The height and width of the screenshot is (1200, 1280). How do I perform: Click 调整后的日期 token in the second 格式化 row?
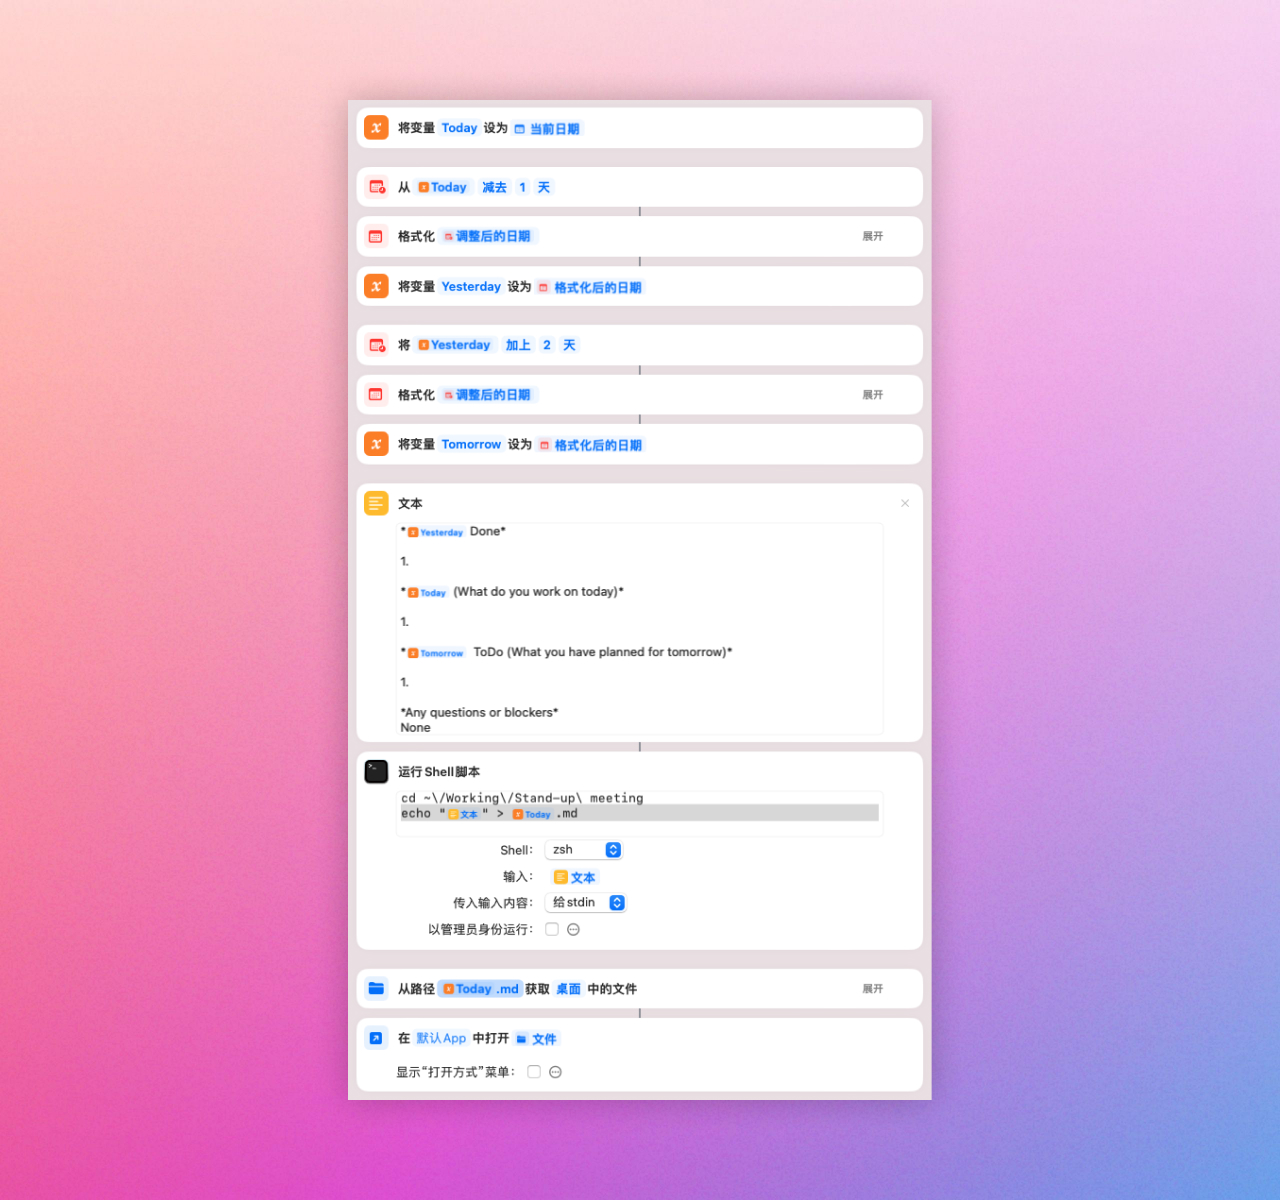coord(488,395)
